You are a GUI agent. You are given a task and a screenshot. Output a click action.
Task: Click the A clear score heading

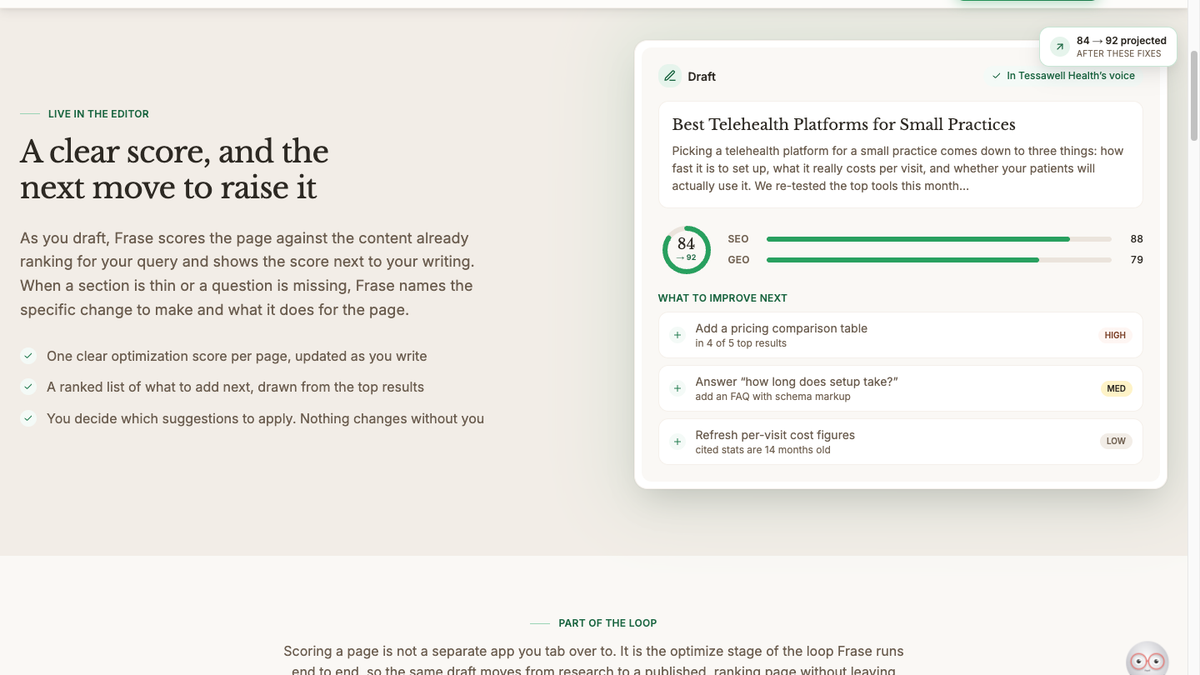(x=174, y=169)
